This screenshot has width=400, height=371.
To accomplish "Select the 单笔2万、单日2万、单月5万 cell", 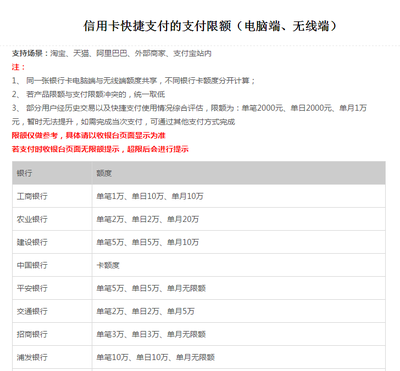I will point(239,311).
